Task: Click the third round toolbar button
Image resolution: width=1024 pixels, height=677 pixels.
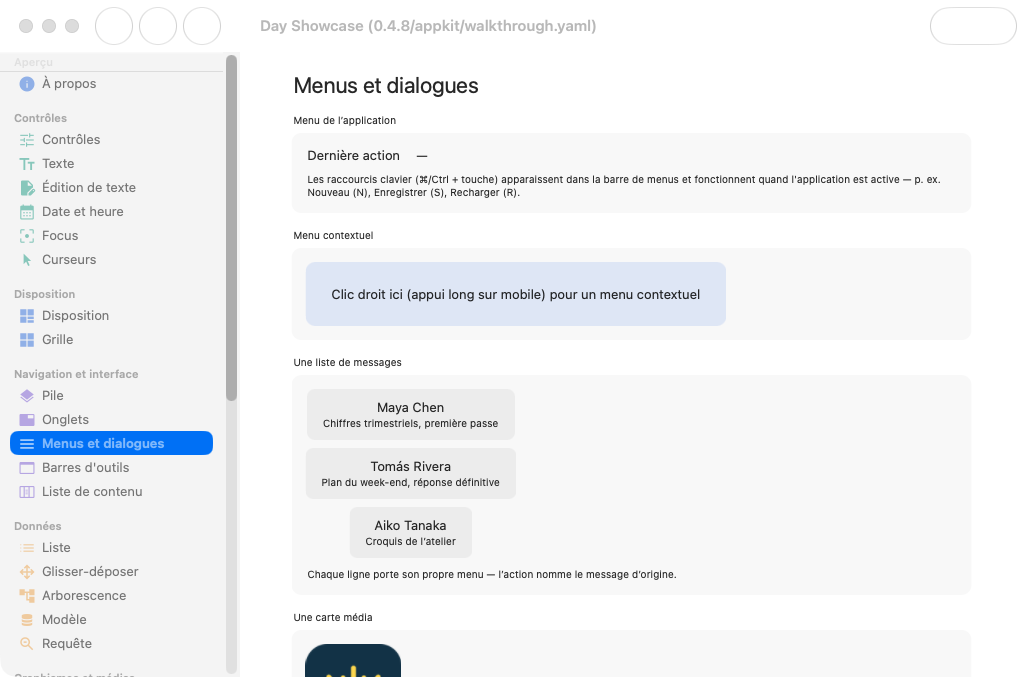Action: [x=202, y=26]
